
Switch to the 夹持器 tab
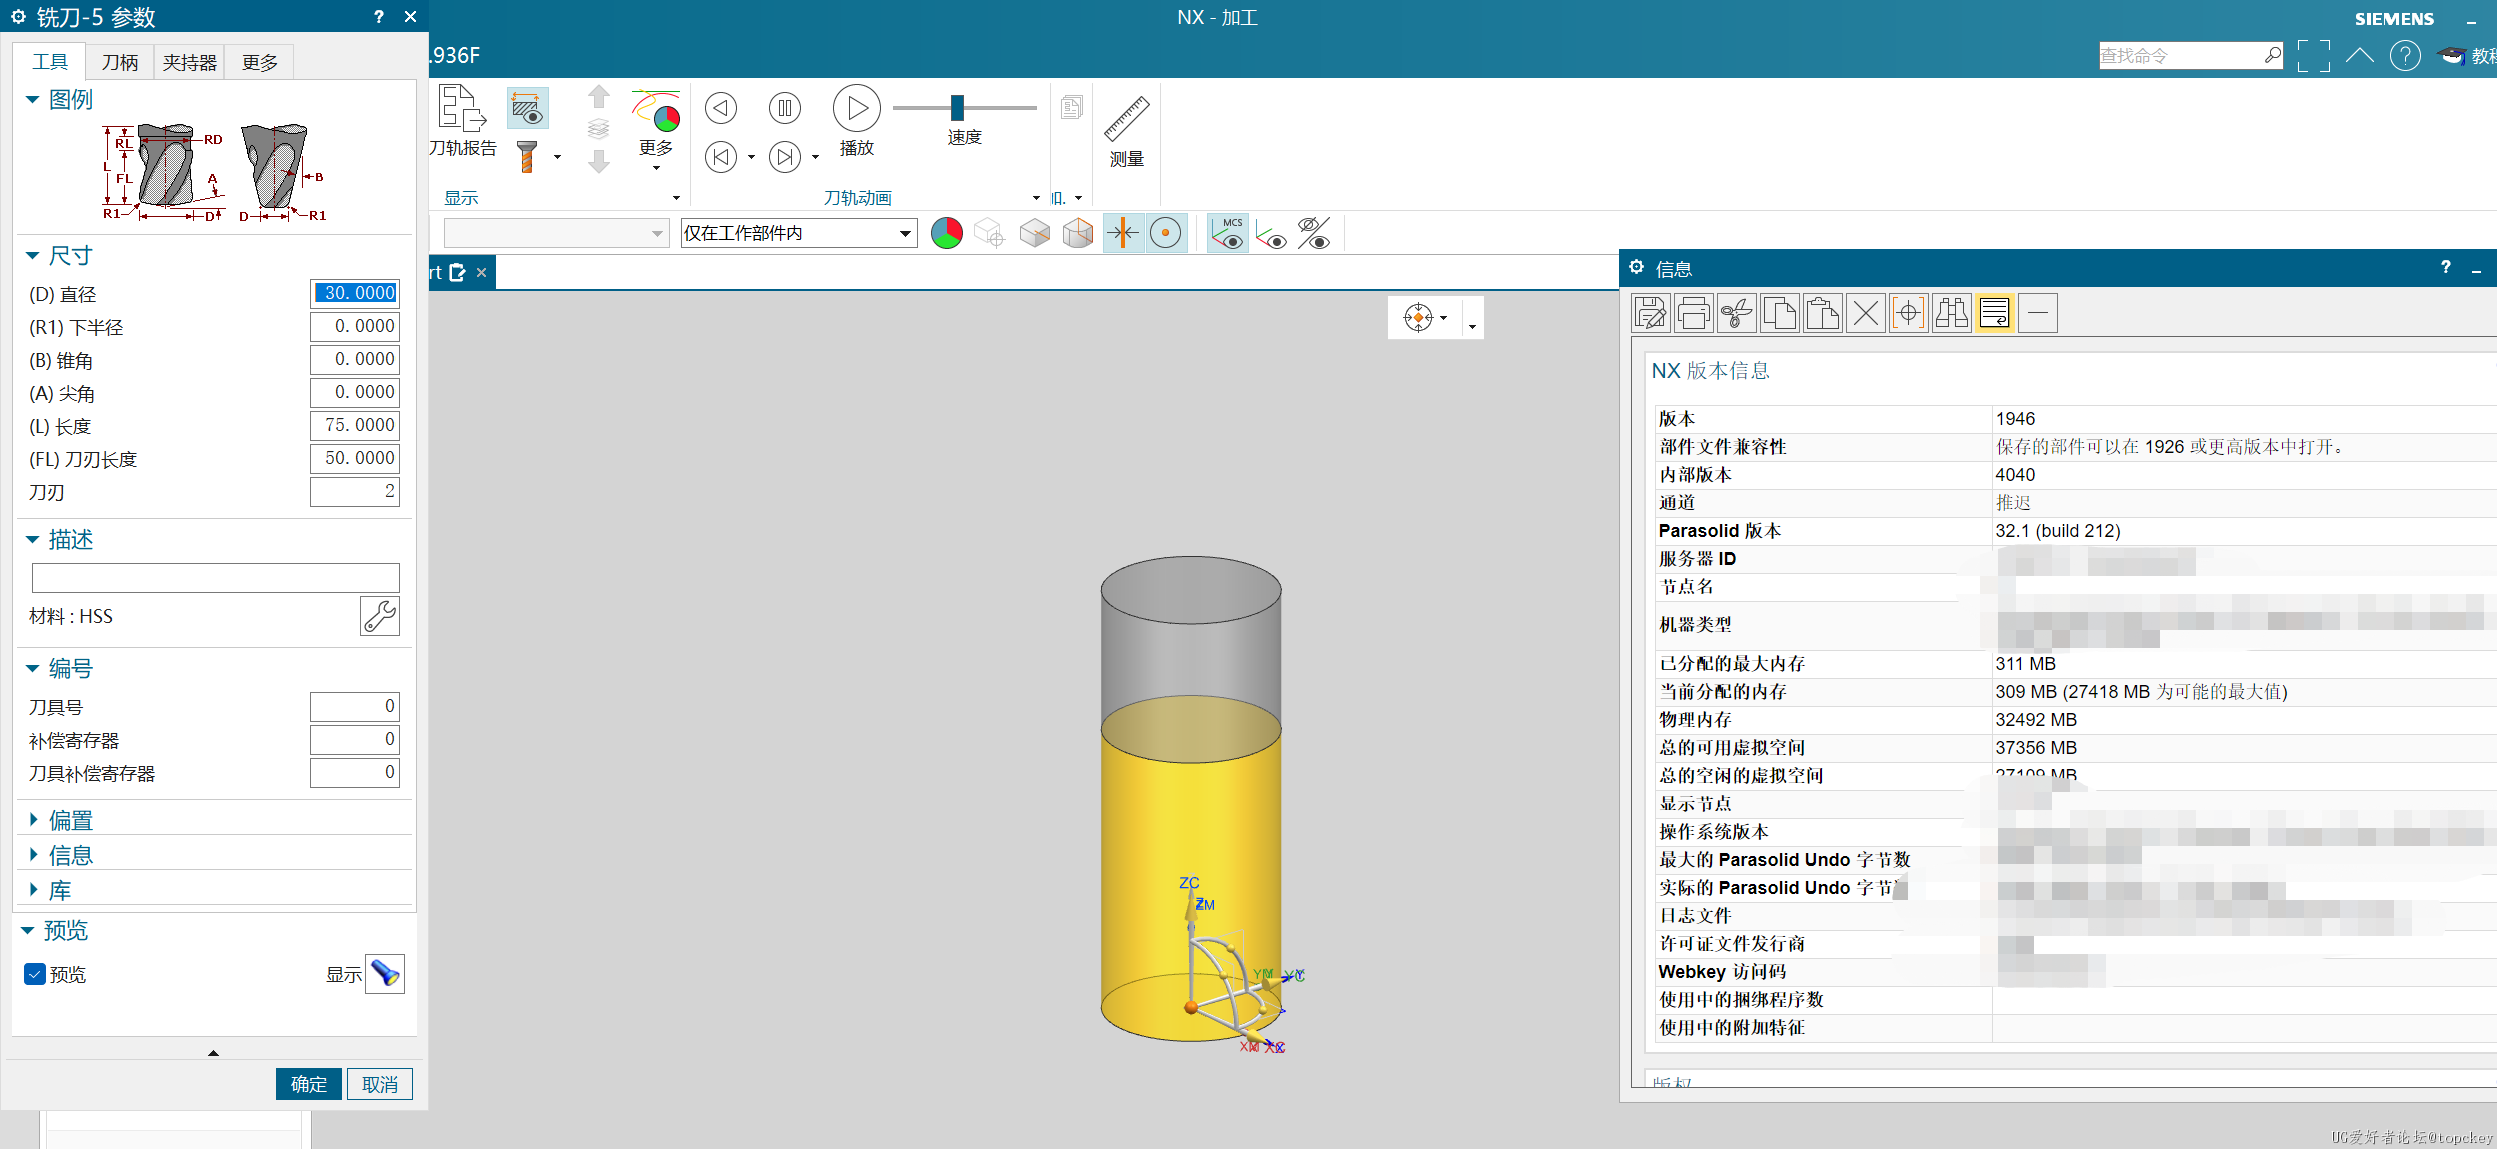point(190,62)
